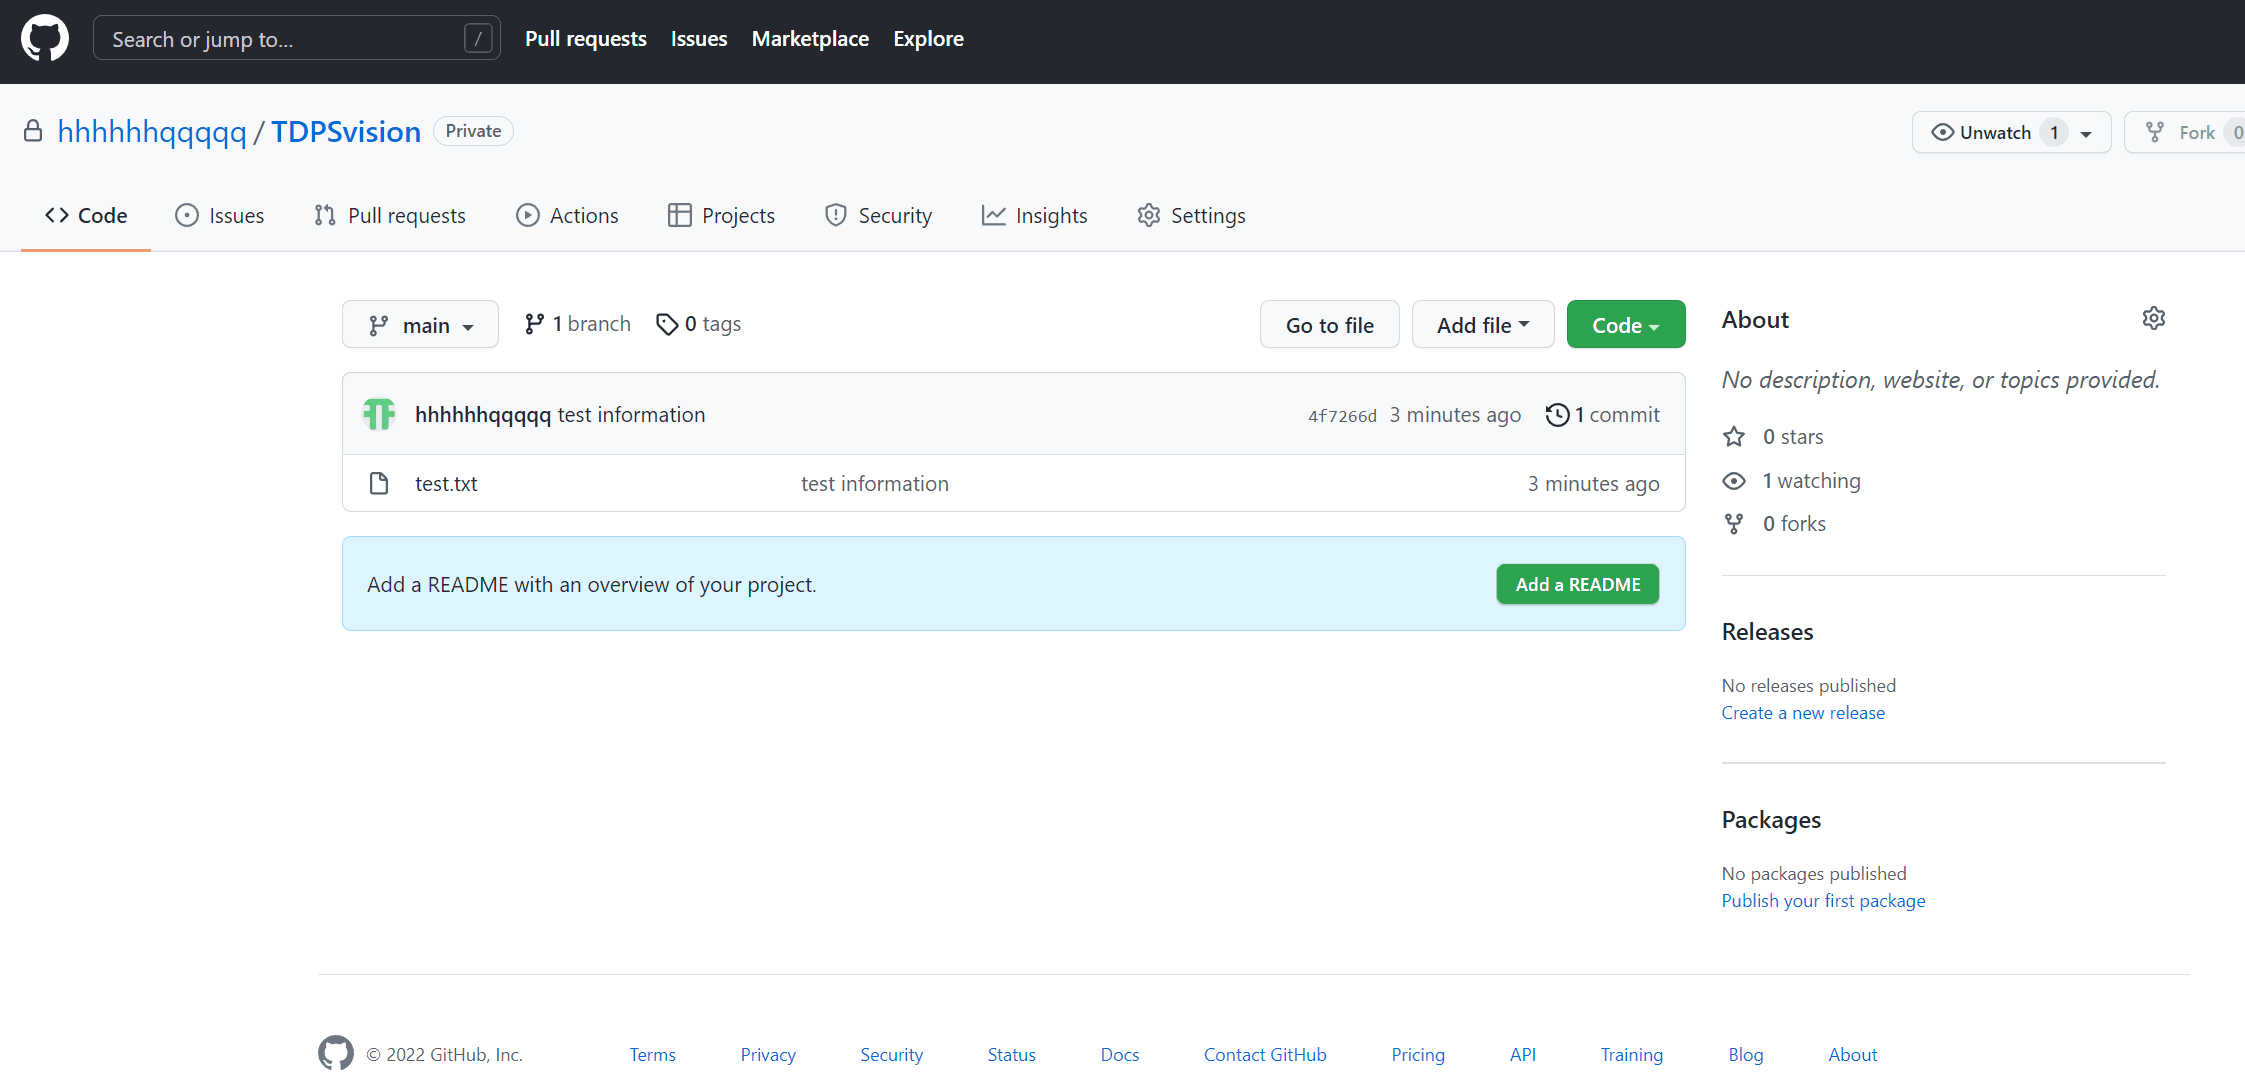Click the fork icon next to 0 forks
This screenshot has width=2245, height=1072.
click(1734, 524)
